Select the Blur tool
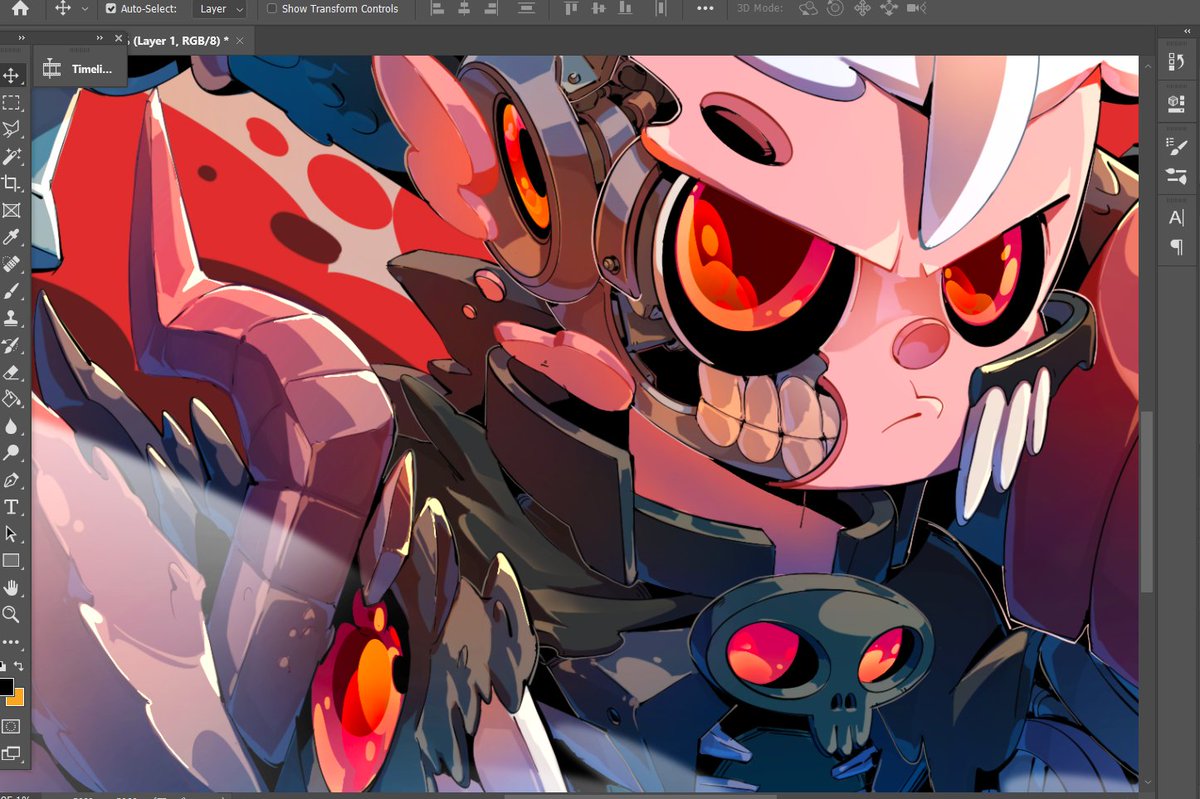 click(11, 426)
